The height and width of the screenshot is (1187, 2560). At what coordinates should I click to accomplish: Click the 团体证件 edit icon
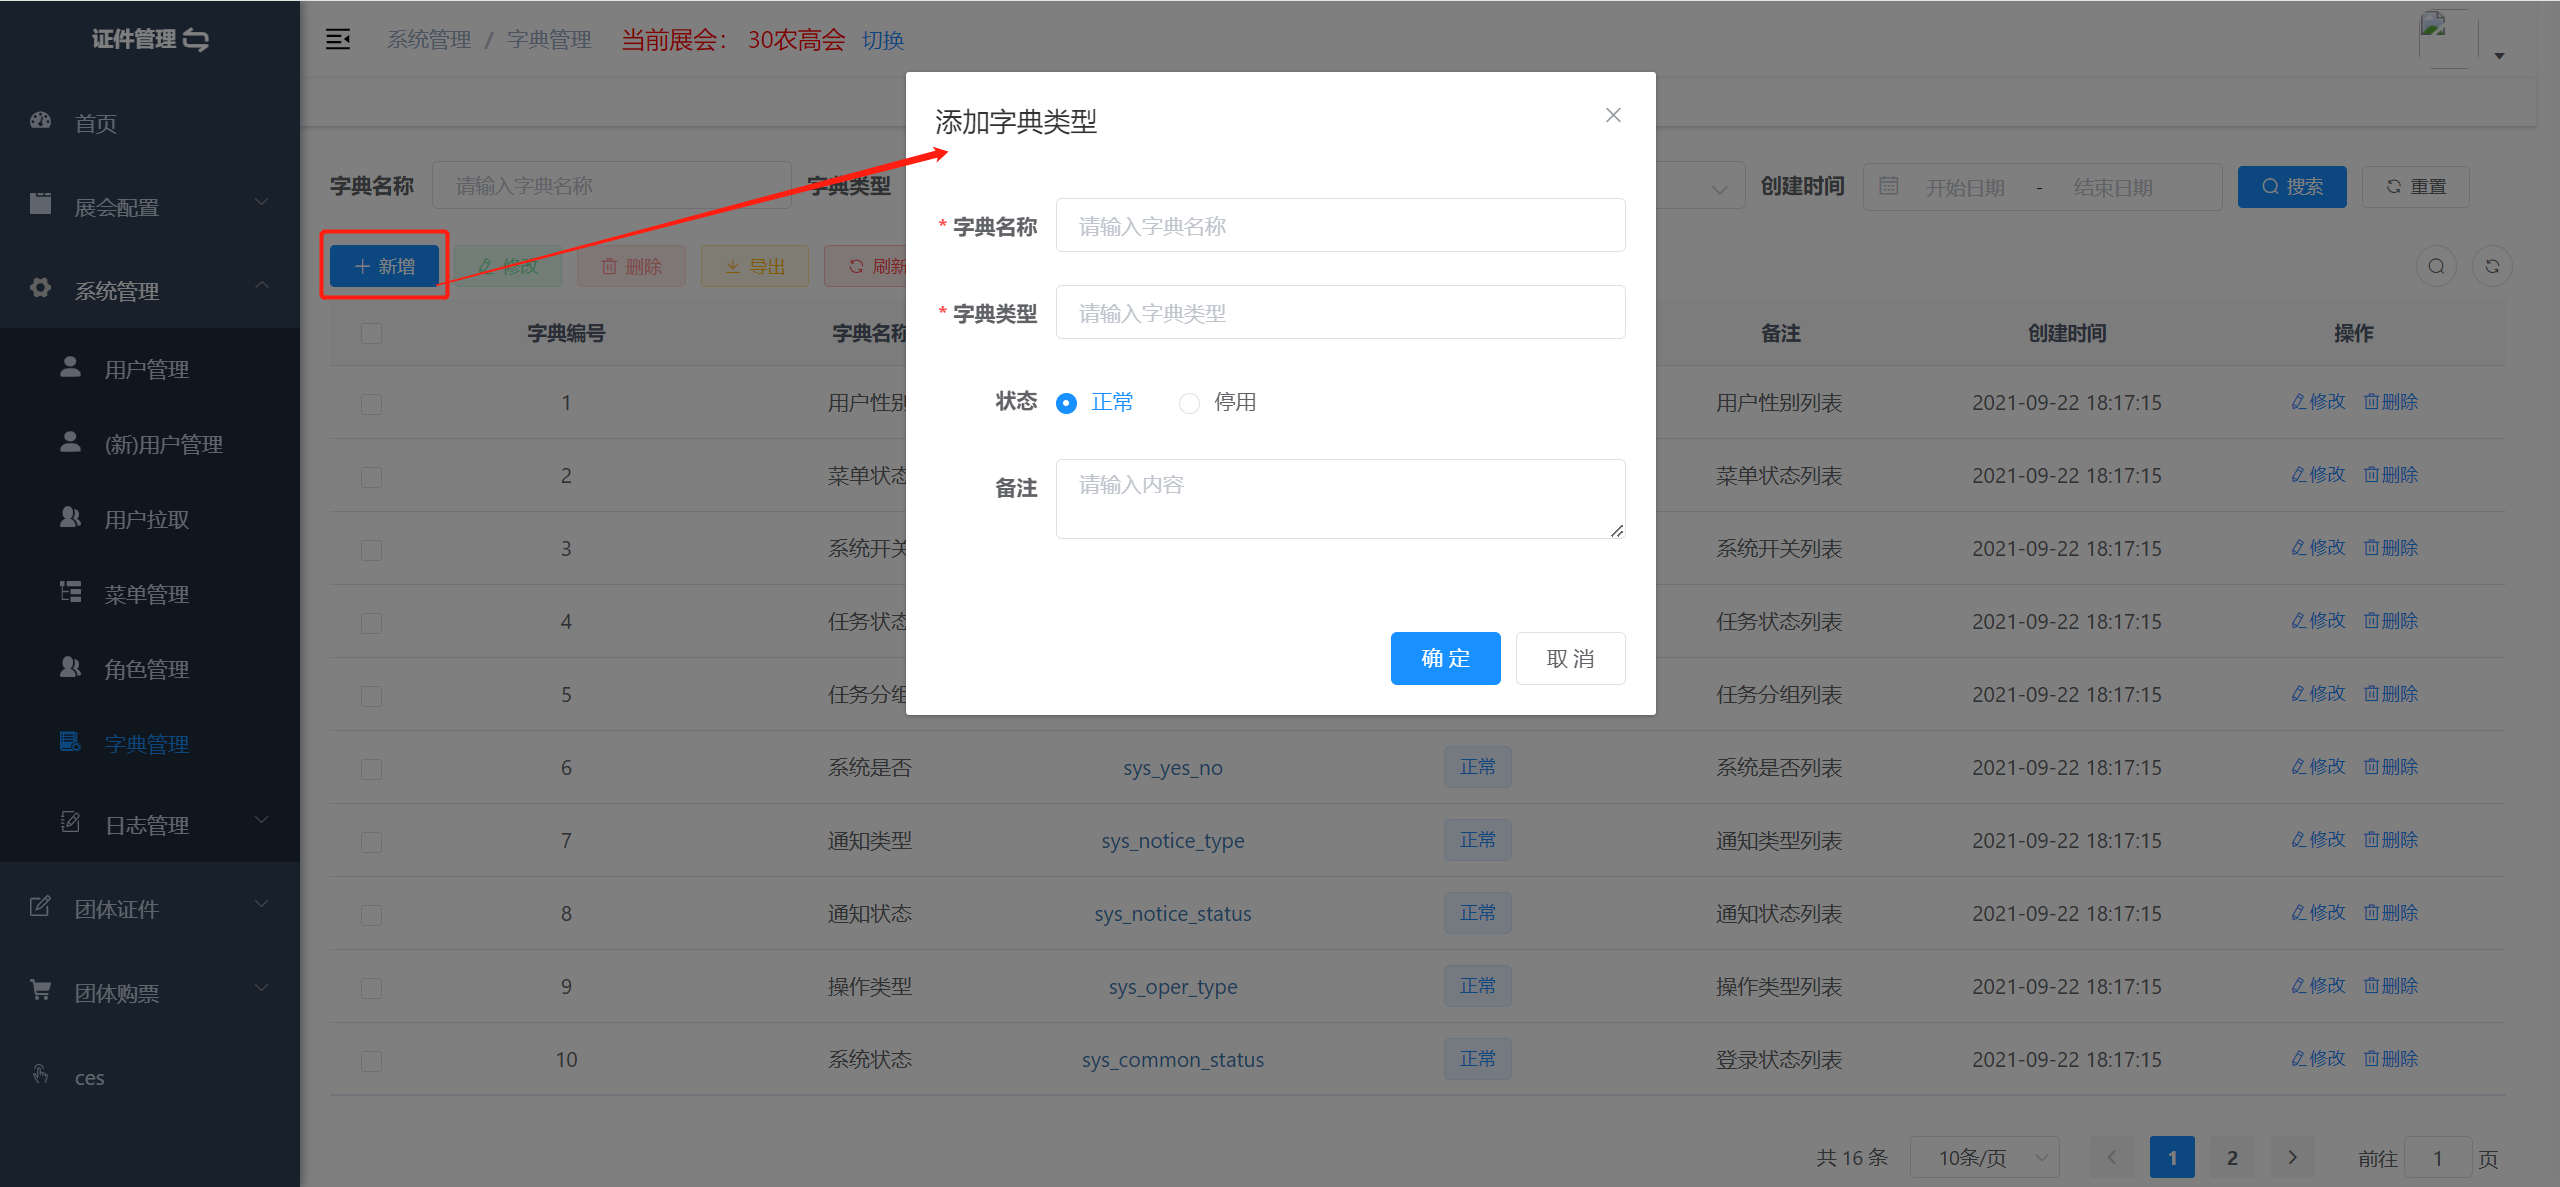40,906
